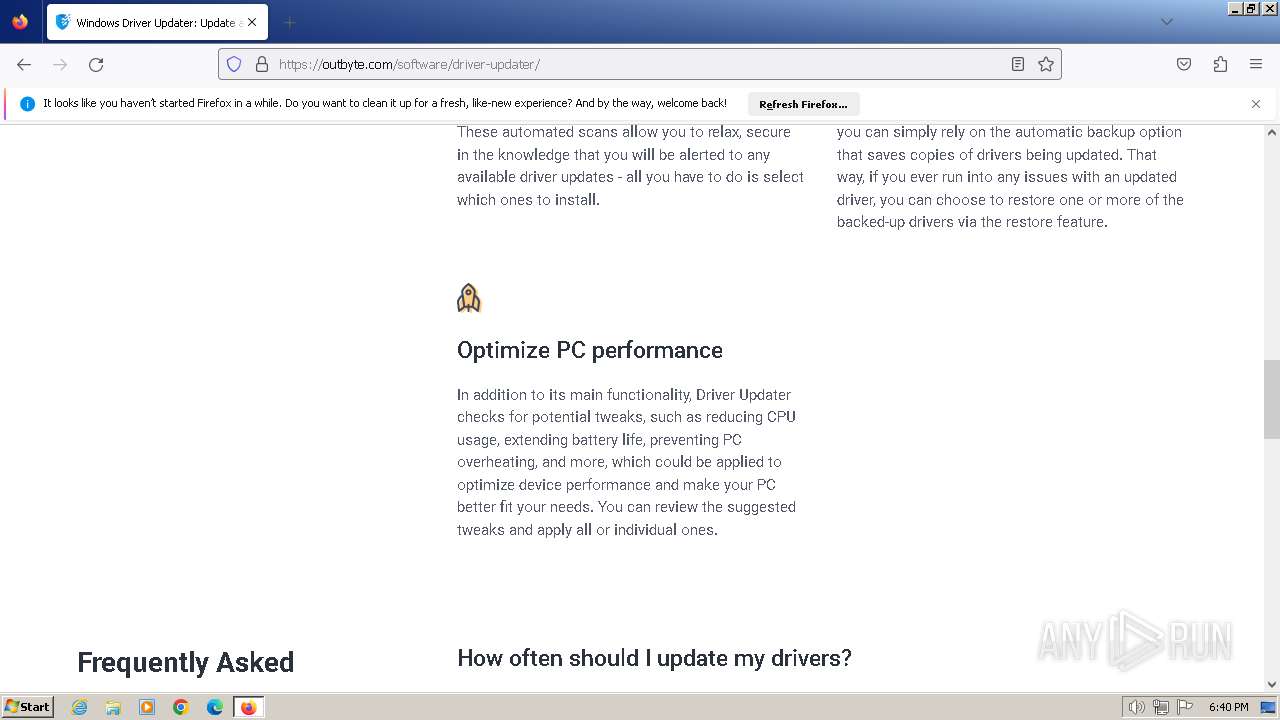
Task: Click the page scrollbar thumb
Action: click(1272, 399)
